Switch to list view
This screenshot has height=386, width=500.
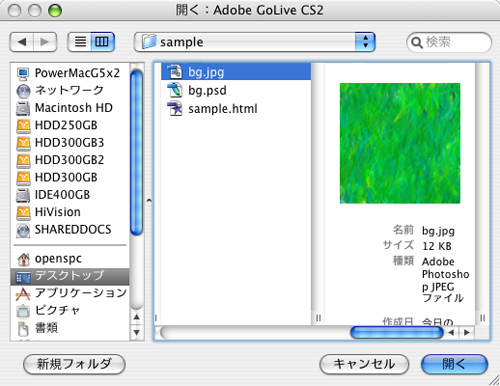click(x=80, y=42)
